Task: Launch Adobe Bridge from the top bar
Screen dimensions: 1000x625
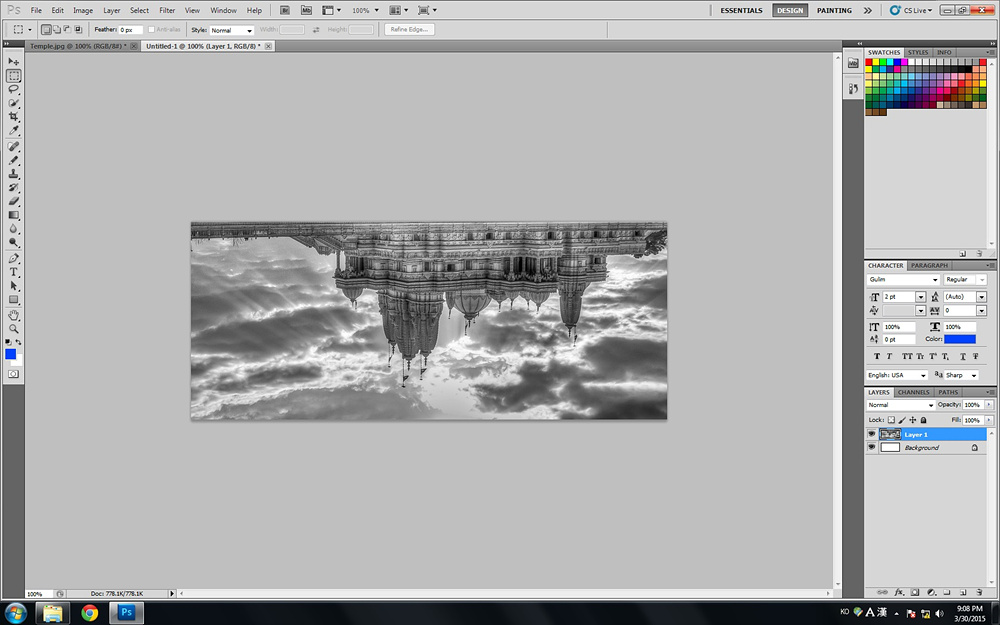Action: 285,10
